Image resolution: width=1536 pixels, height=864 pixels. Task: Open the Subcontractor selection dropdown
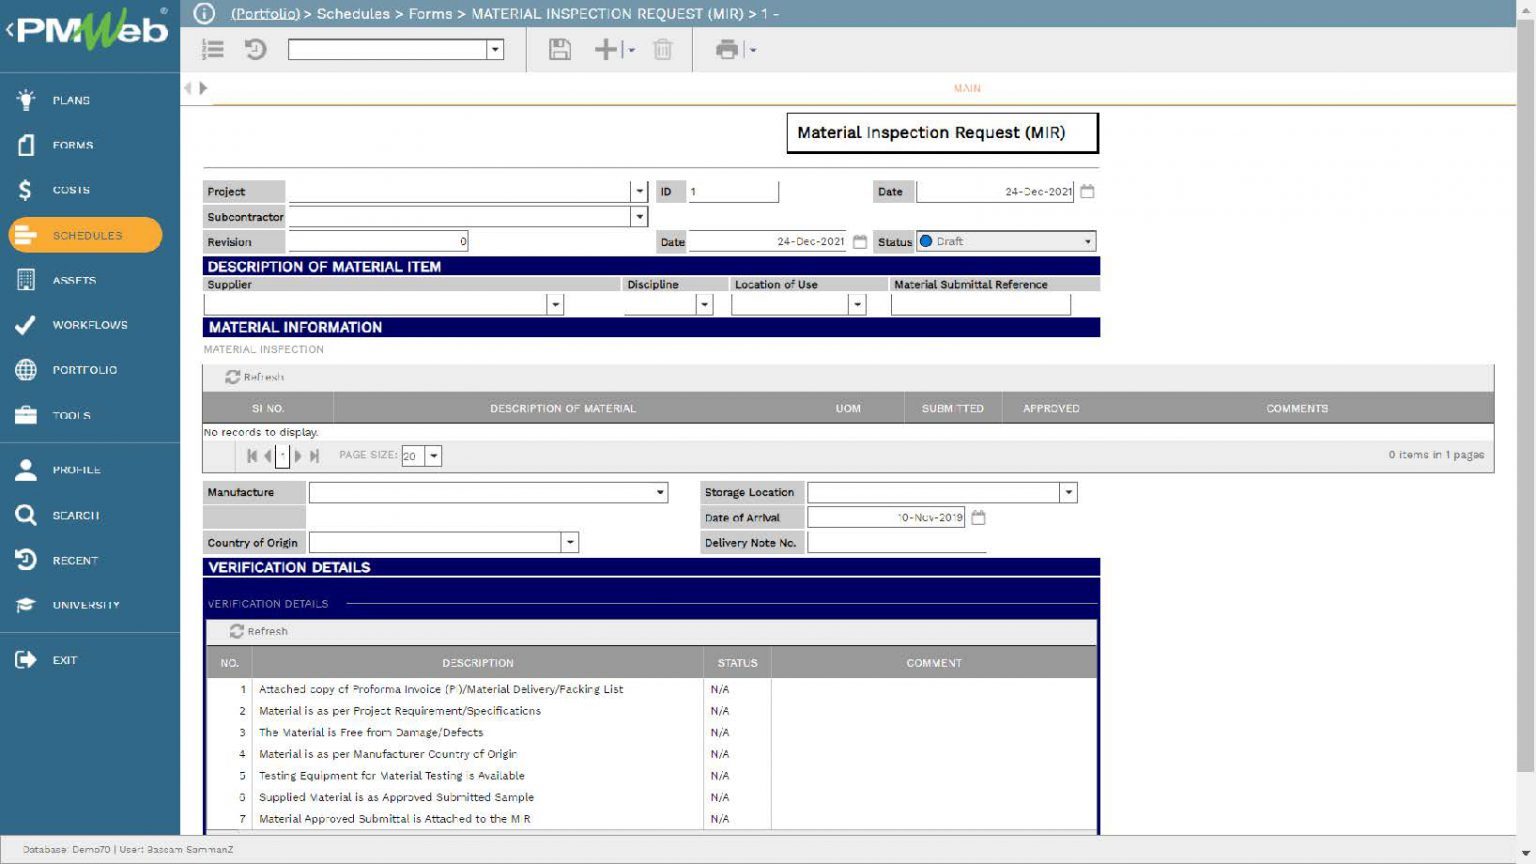click(640, 216)
